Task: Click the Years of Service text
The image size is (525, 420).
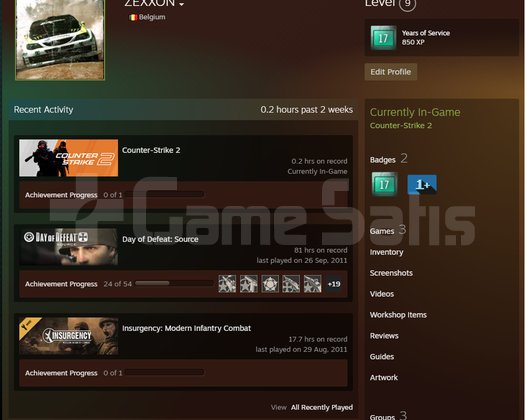Action: pos(426,33)
